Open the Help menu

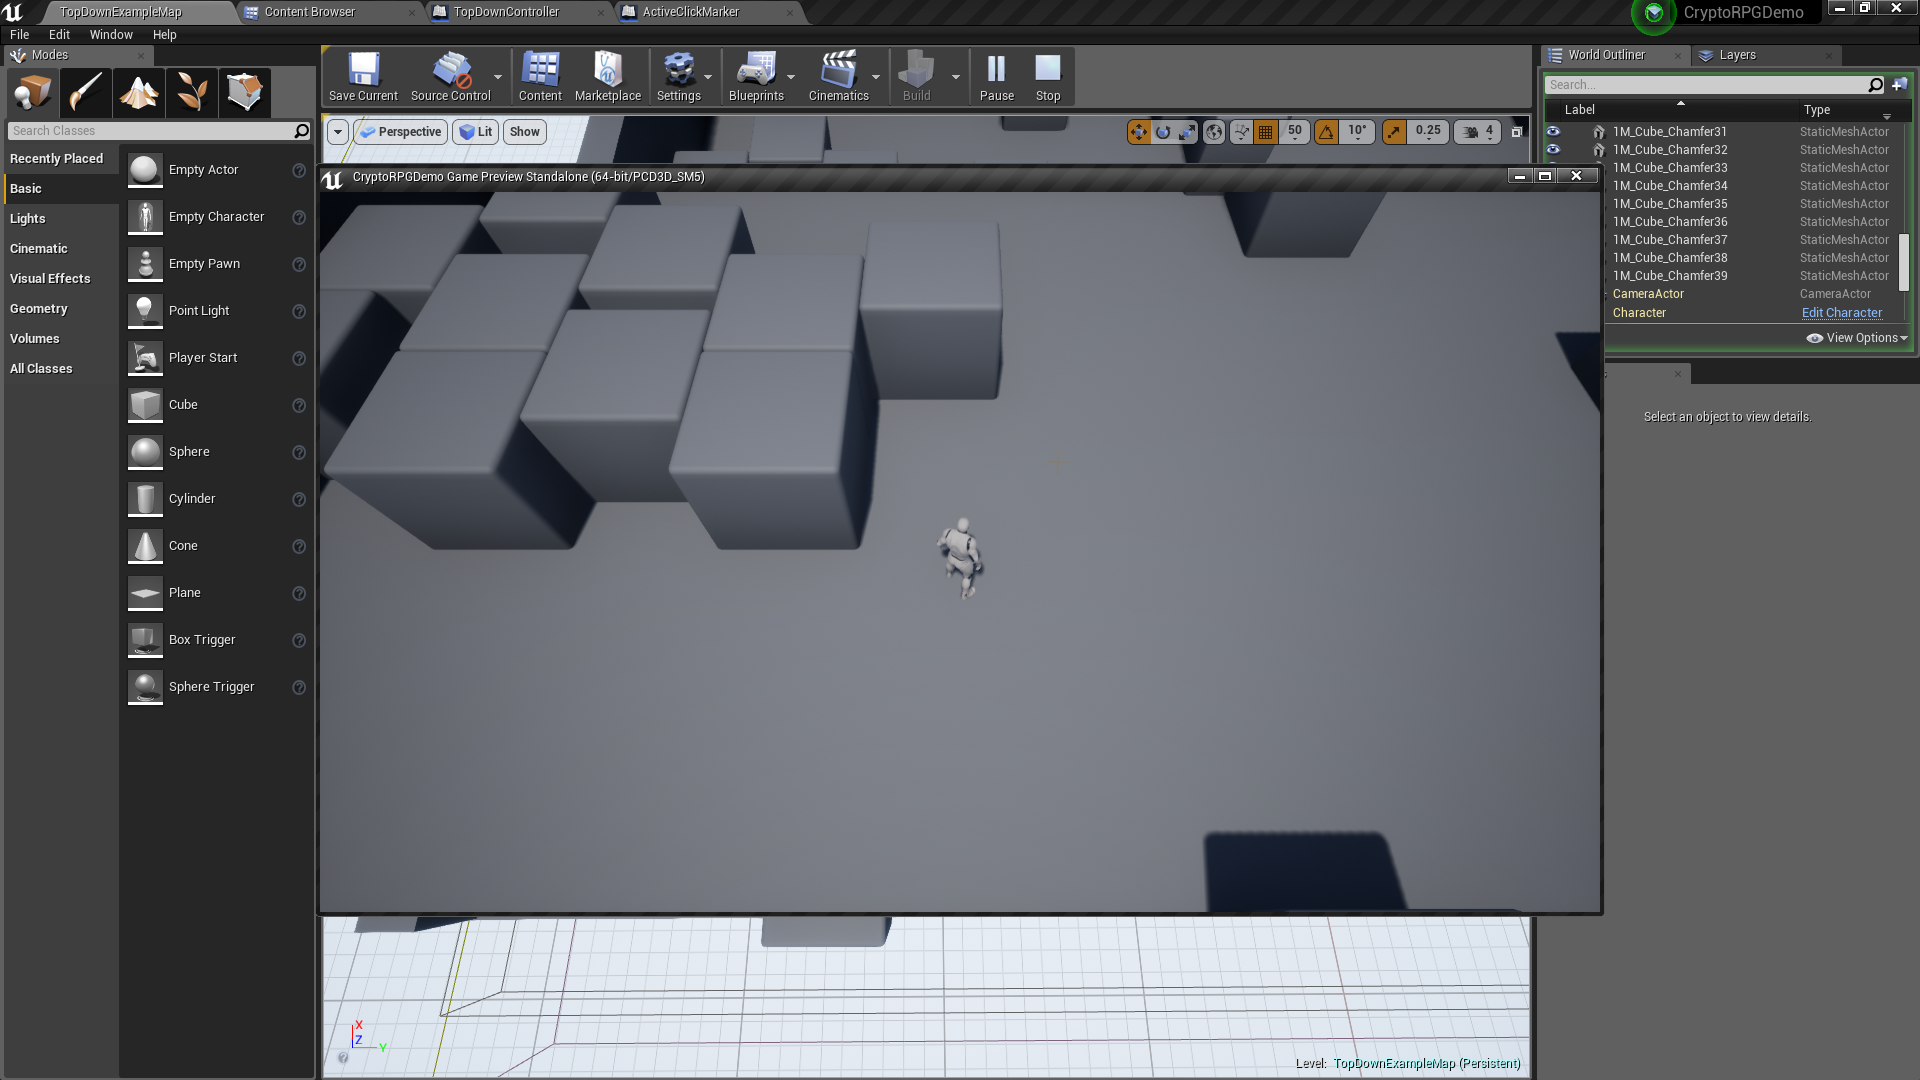(165, 34)
